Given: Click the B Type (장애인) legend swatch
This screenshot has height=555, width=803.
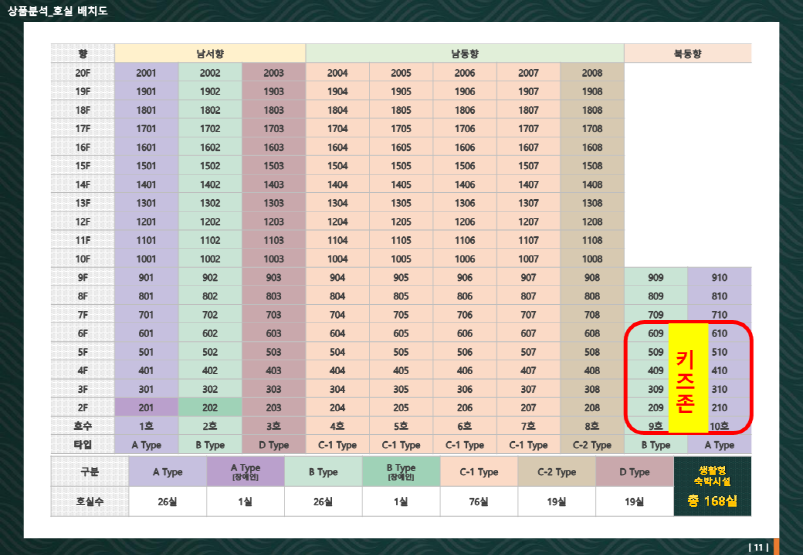Looking at the screenshot, I should point(401,472).
